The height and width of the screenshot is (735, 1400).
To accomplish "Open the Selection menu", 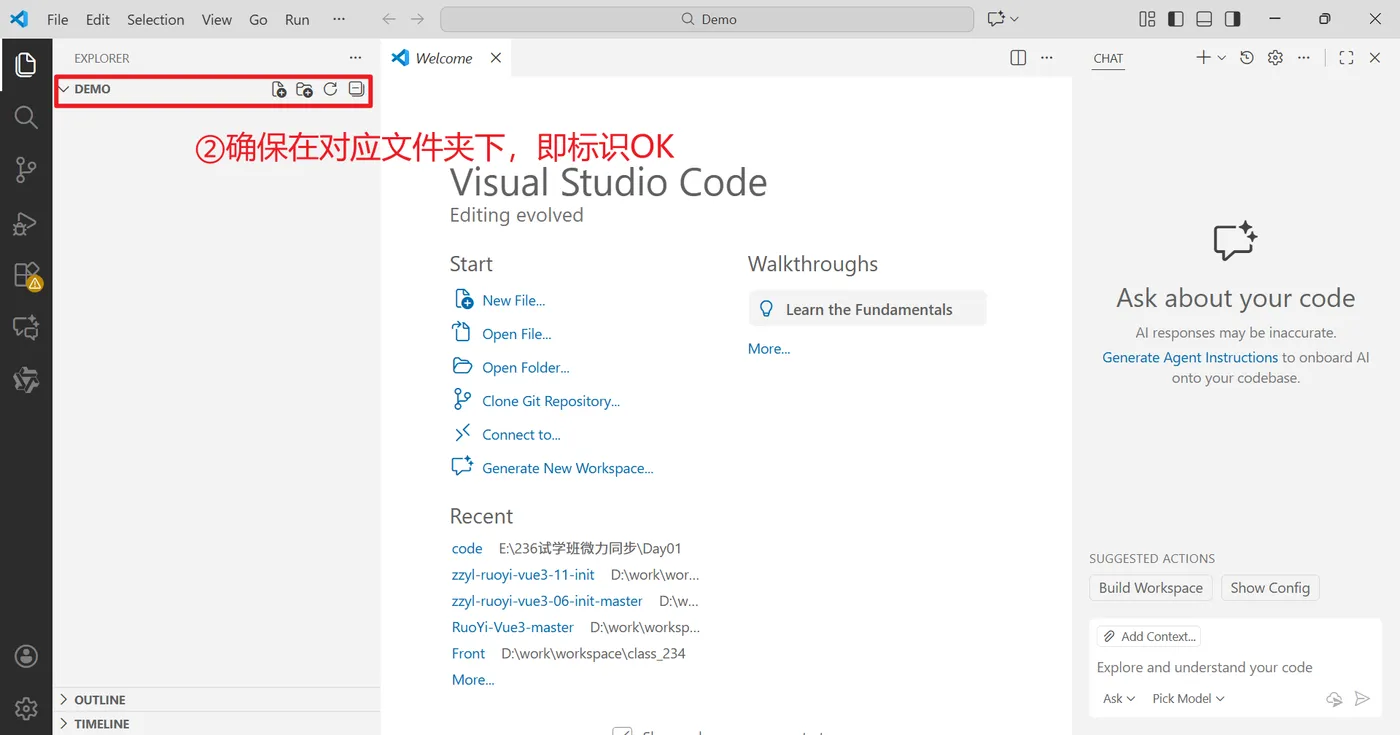I will pyautogui.click(x=156, y=19).
